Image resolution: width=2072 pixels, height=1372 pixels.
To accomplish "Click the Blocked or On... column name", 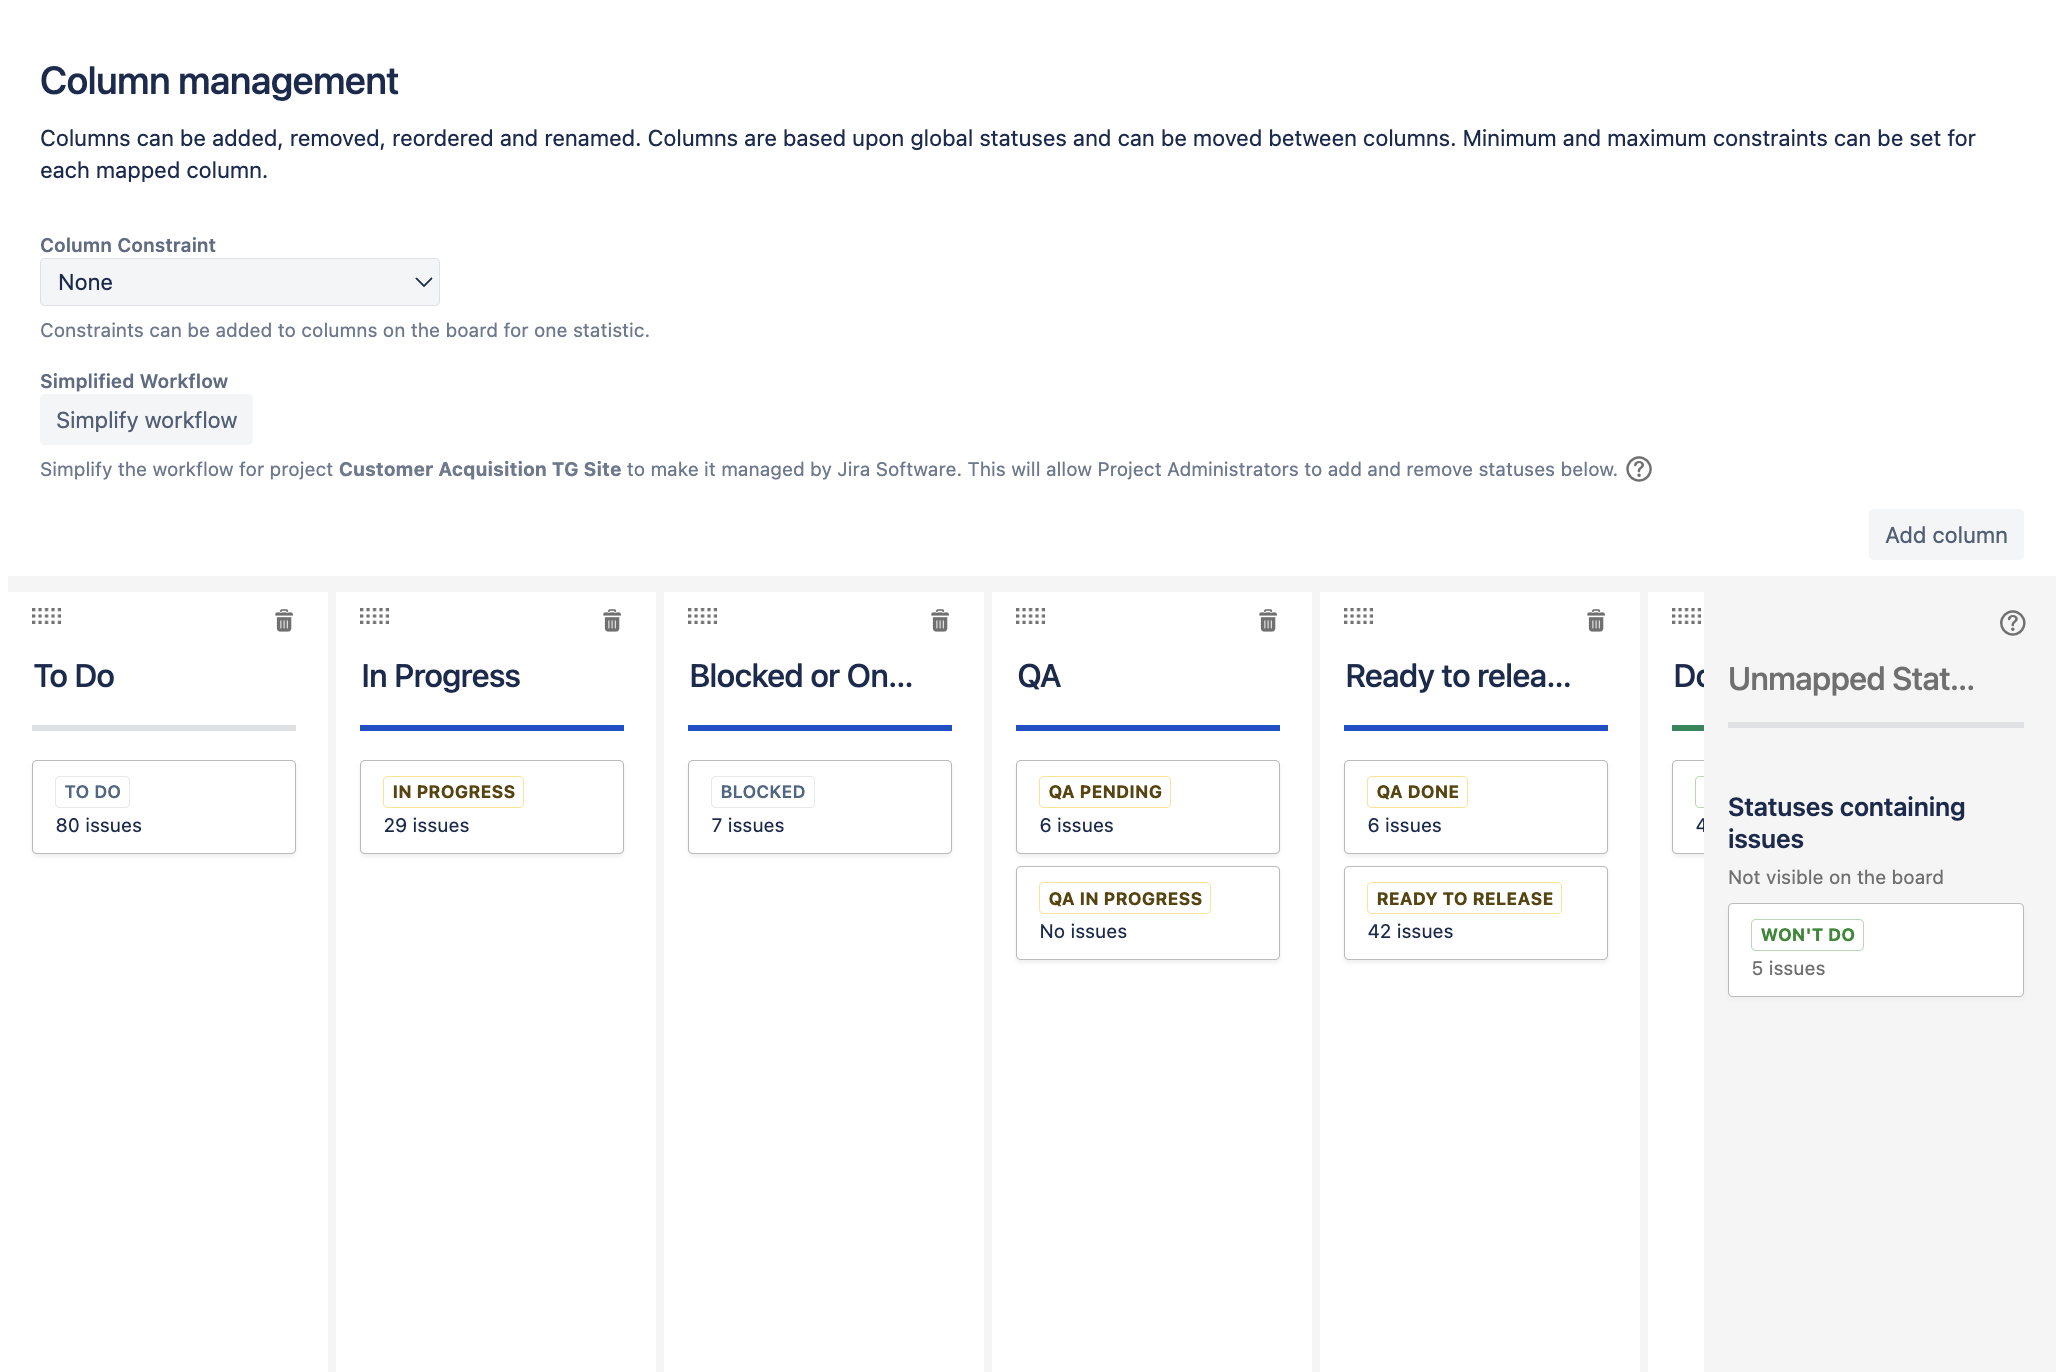I will click(x=800, y=677).
